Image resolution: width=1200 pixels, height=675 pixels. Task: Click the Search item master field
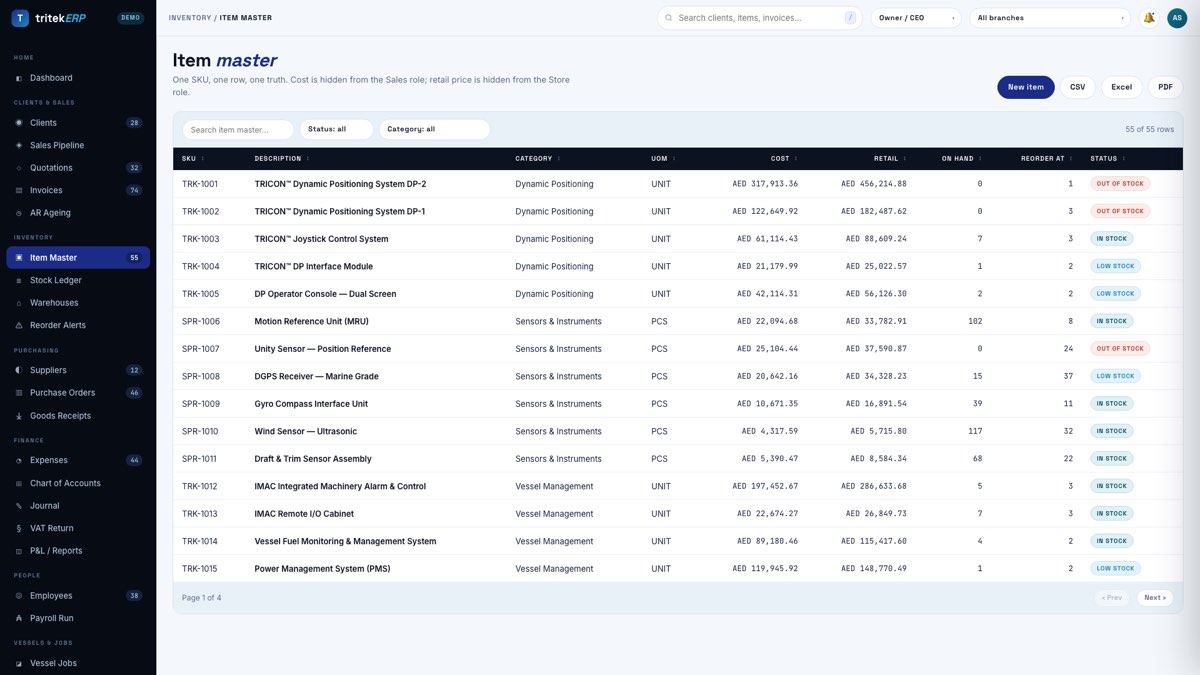coord(238,129)
